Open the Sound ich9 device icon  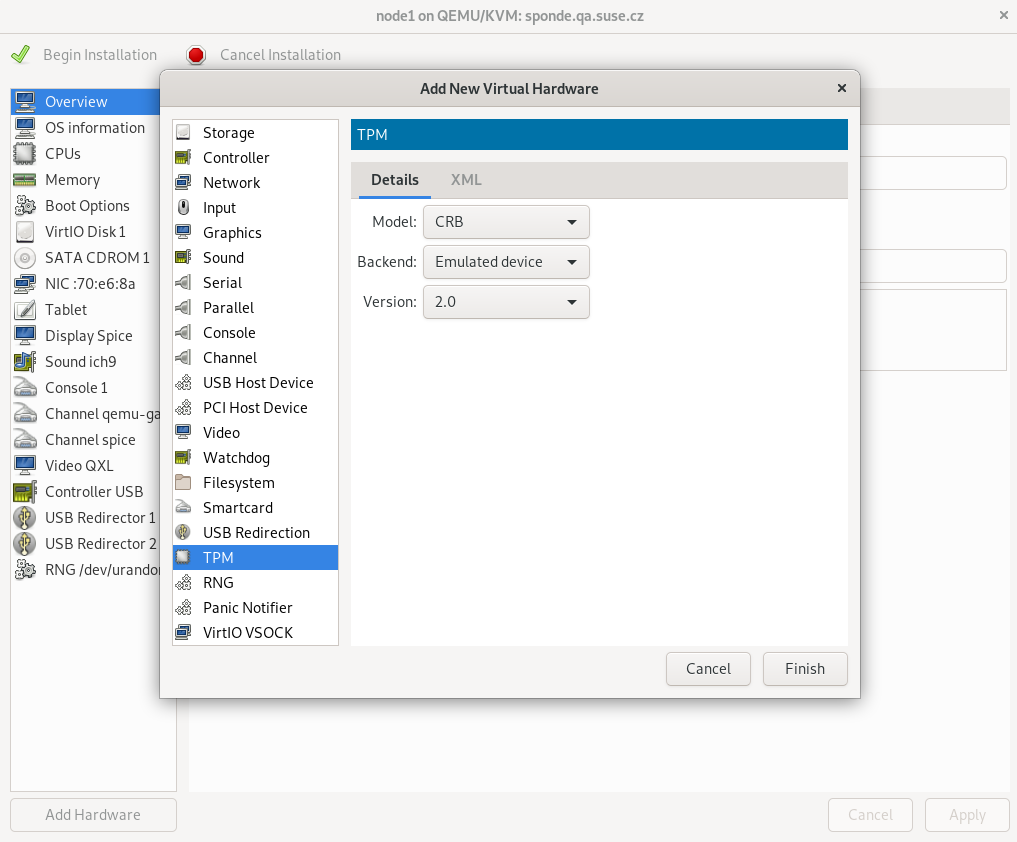tap(25, 361)
